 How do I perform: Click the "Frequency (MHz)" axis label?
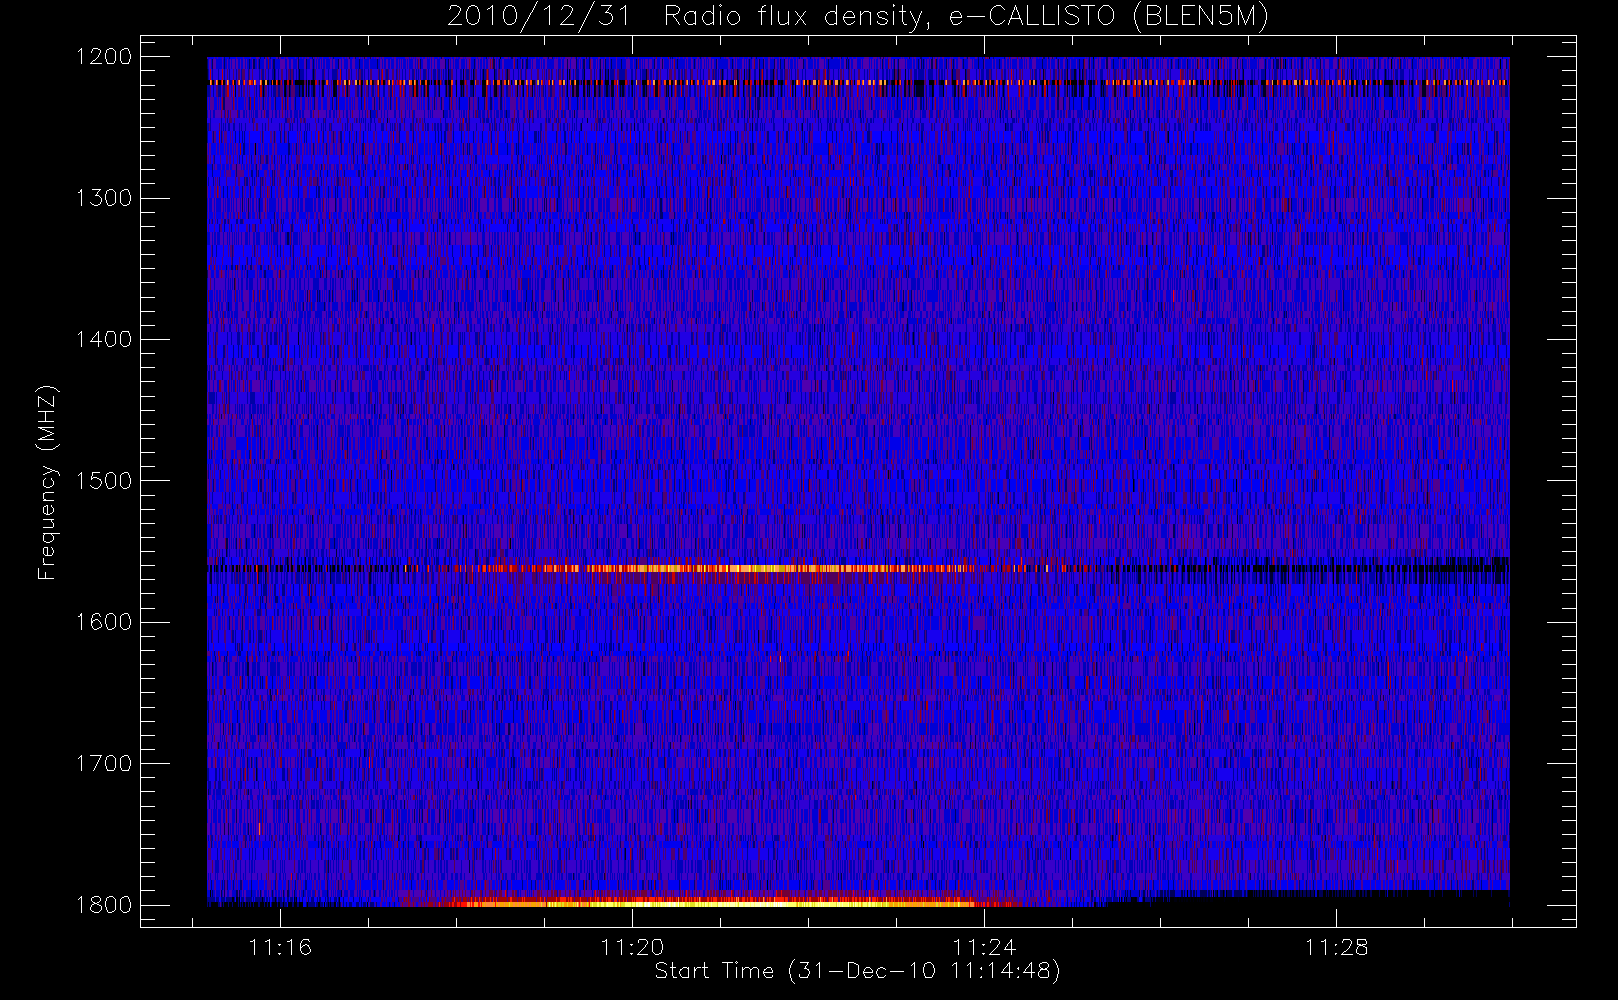tap(47, 482)
